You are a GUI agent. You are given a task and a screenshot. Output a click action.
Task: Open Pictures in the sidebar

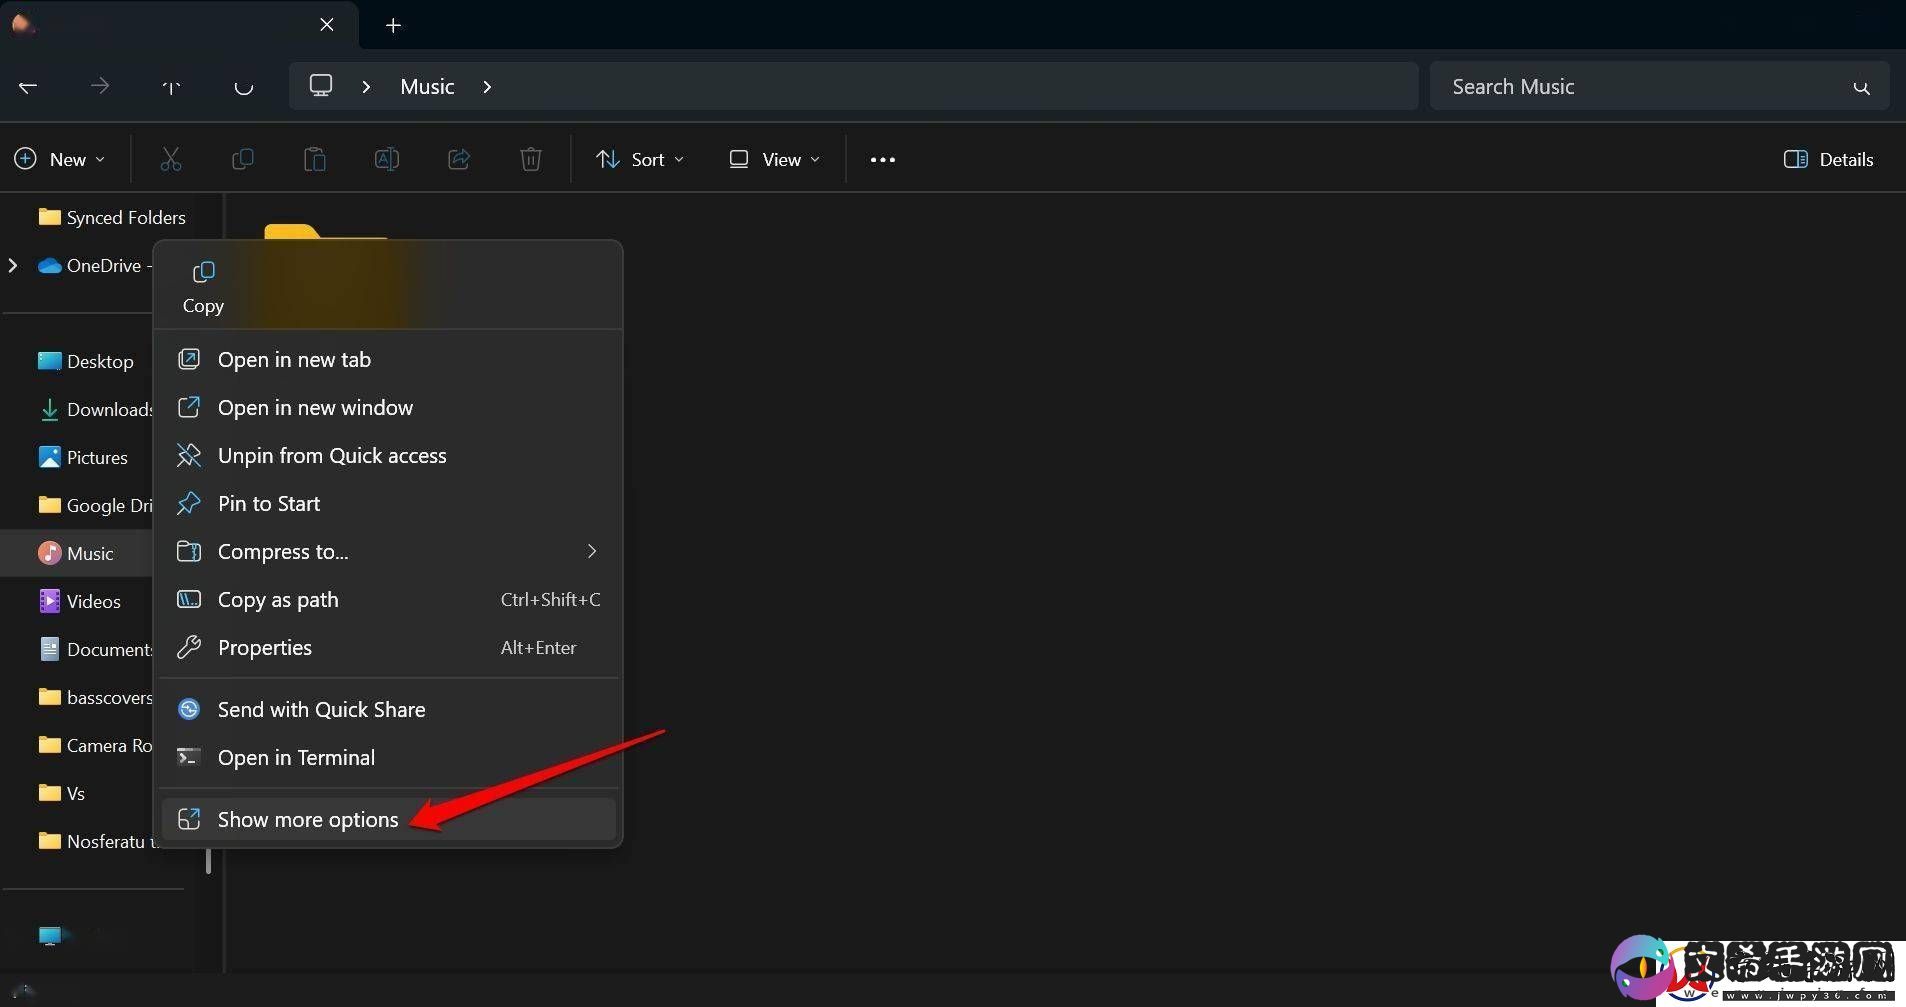[83, 458]
